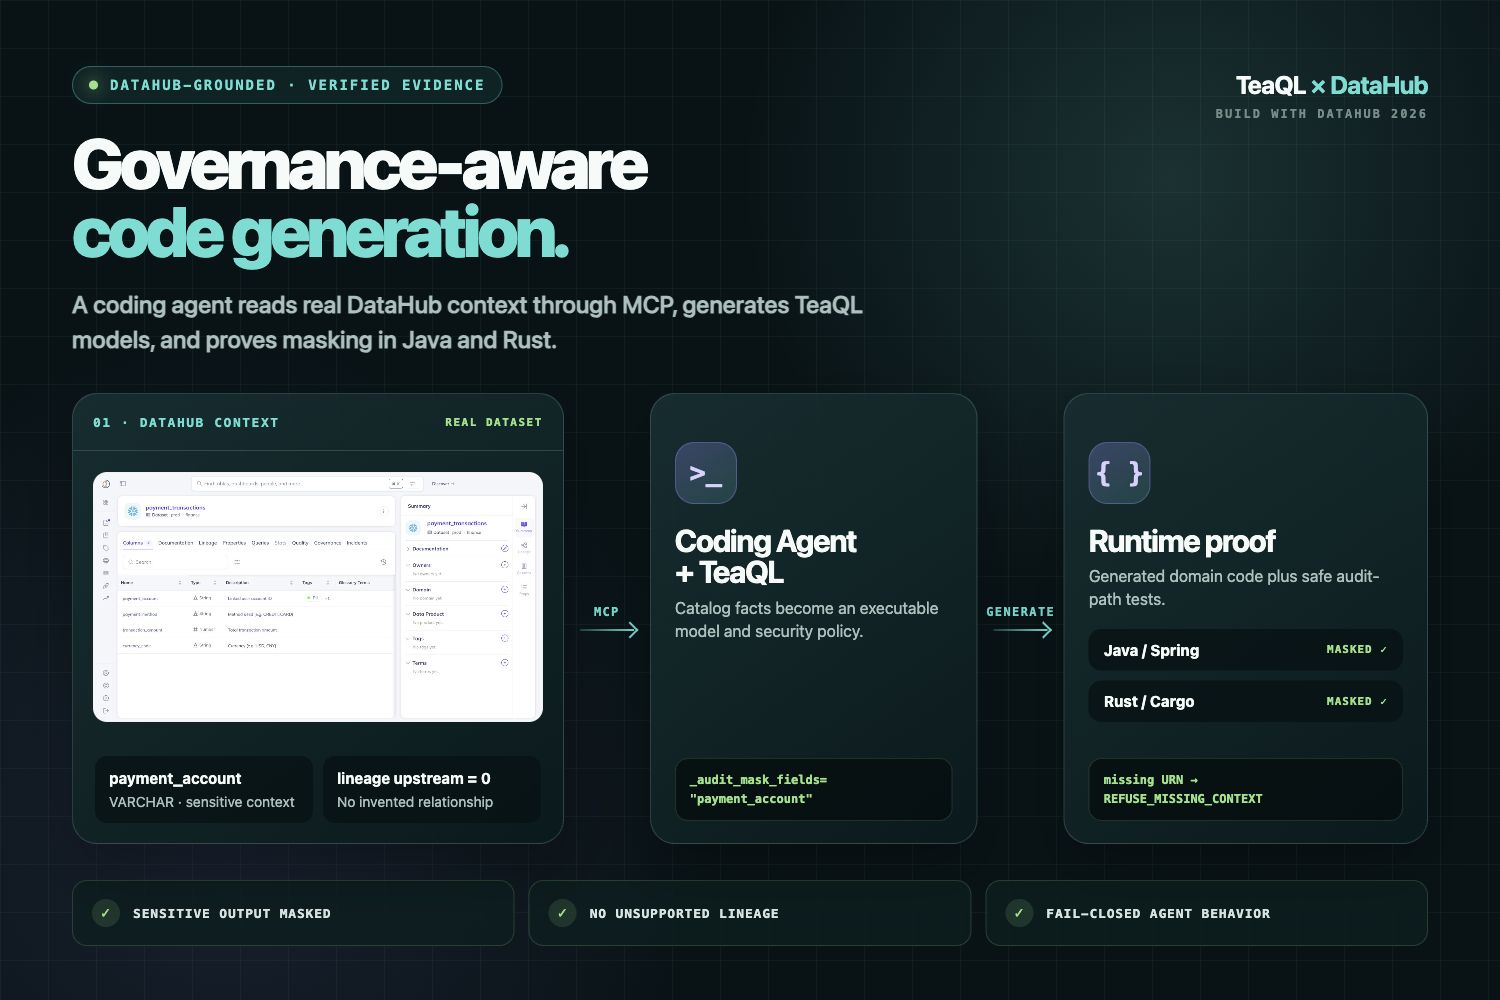Screen dimensions: 1500x1000
Task: Select the Columns icon in the right rail
Action: 524,566
